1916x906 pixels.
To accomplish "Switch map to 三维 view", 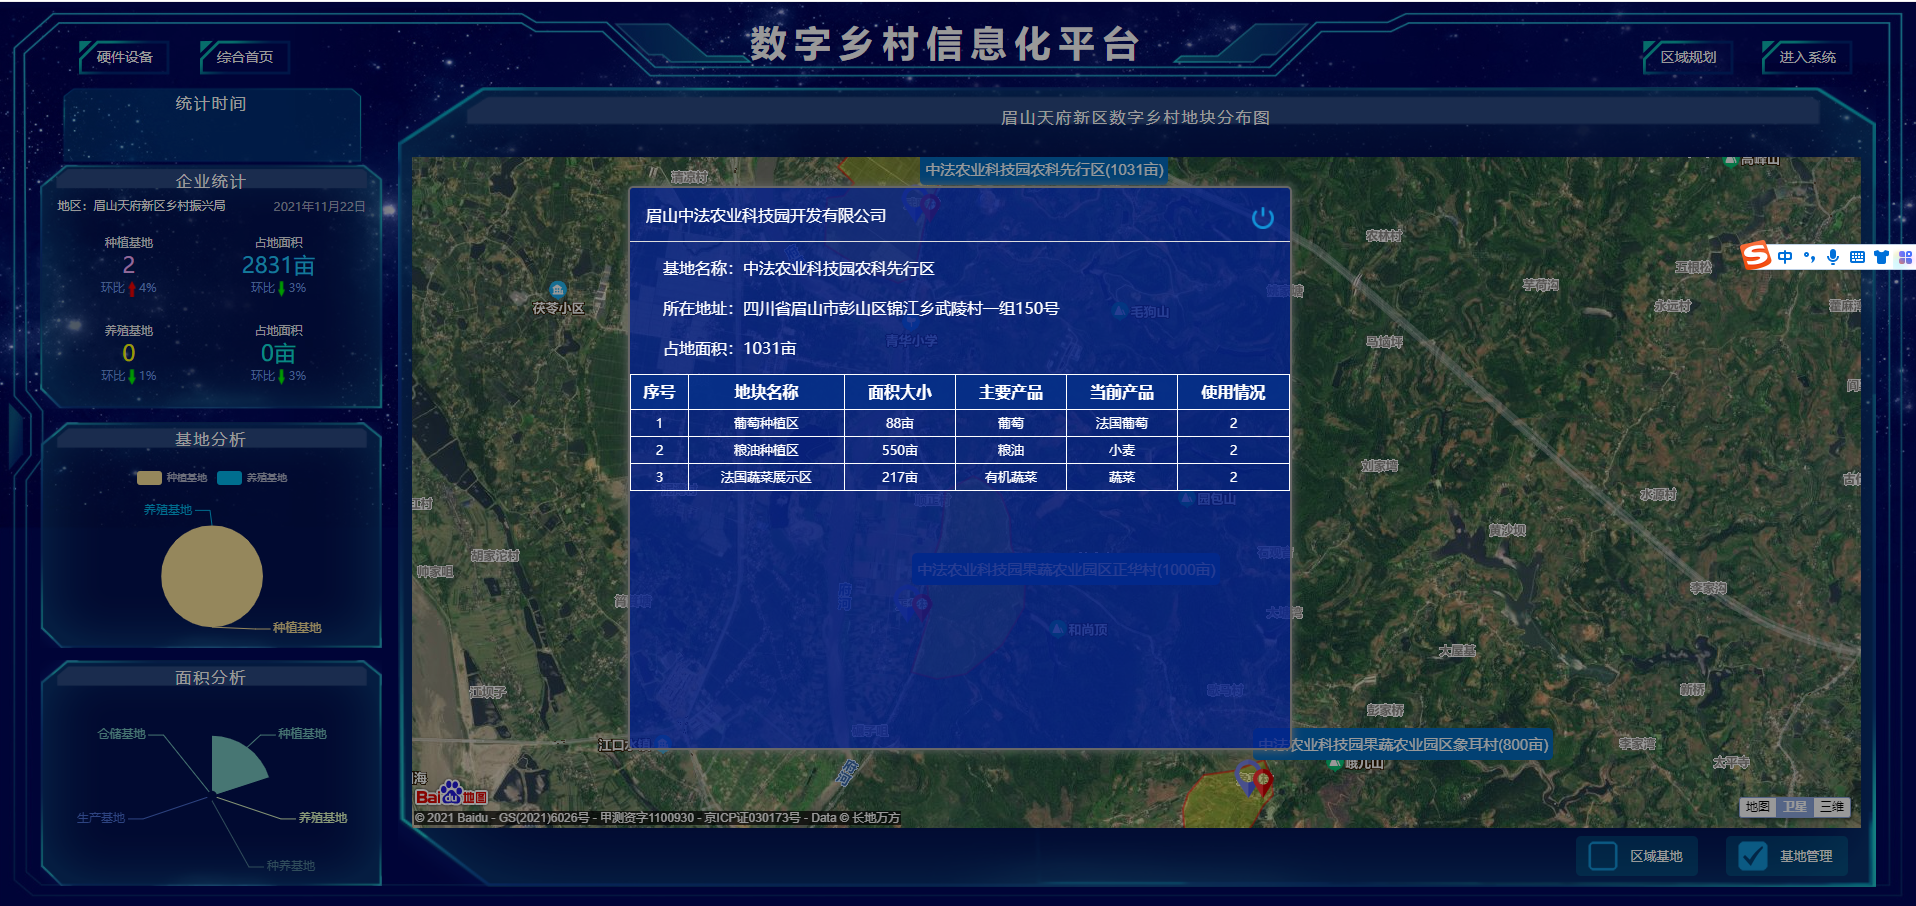I will coord(1831,807).
